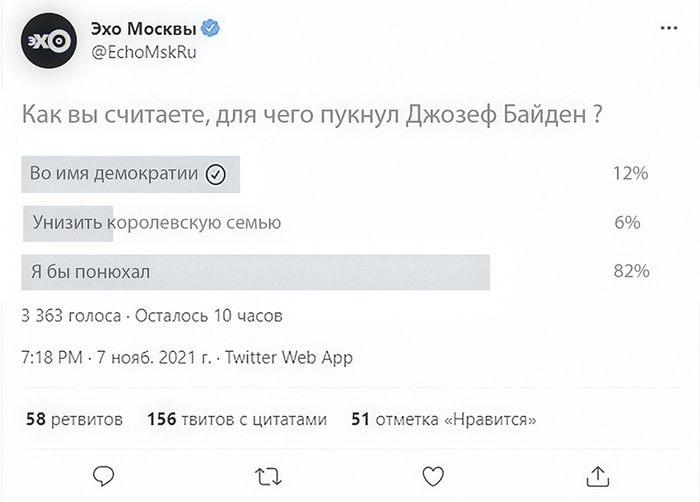Open 156 твитов с цитатами
The height and width of the screenshot is (502, 700).
(236, 420)
